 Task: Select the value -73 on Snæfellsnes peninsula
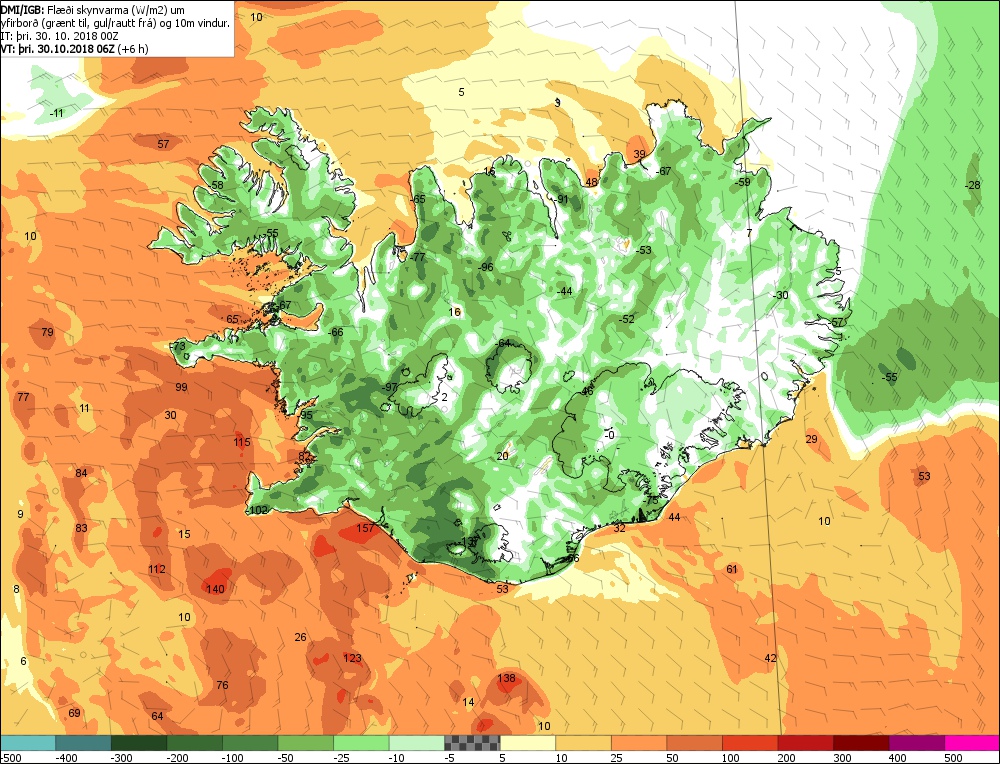click(177, 346)
